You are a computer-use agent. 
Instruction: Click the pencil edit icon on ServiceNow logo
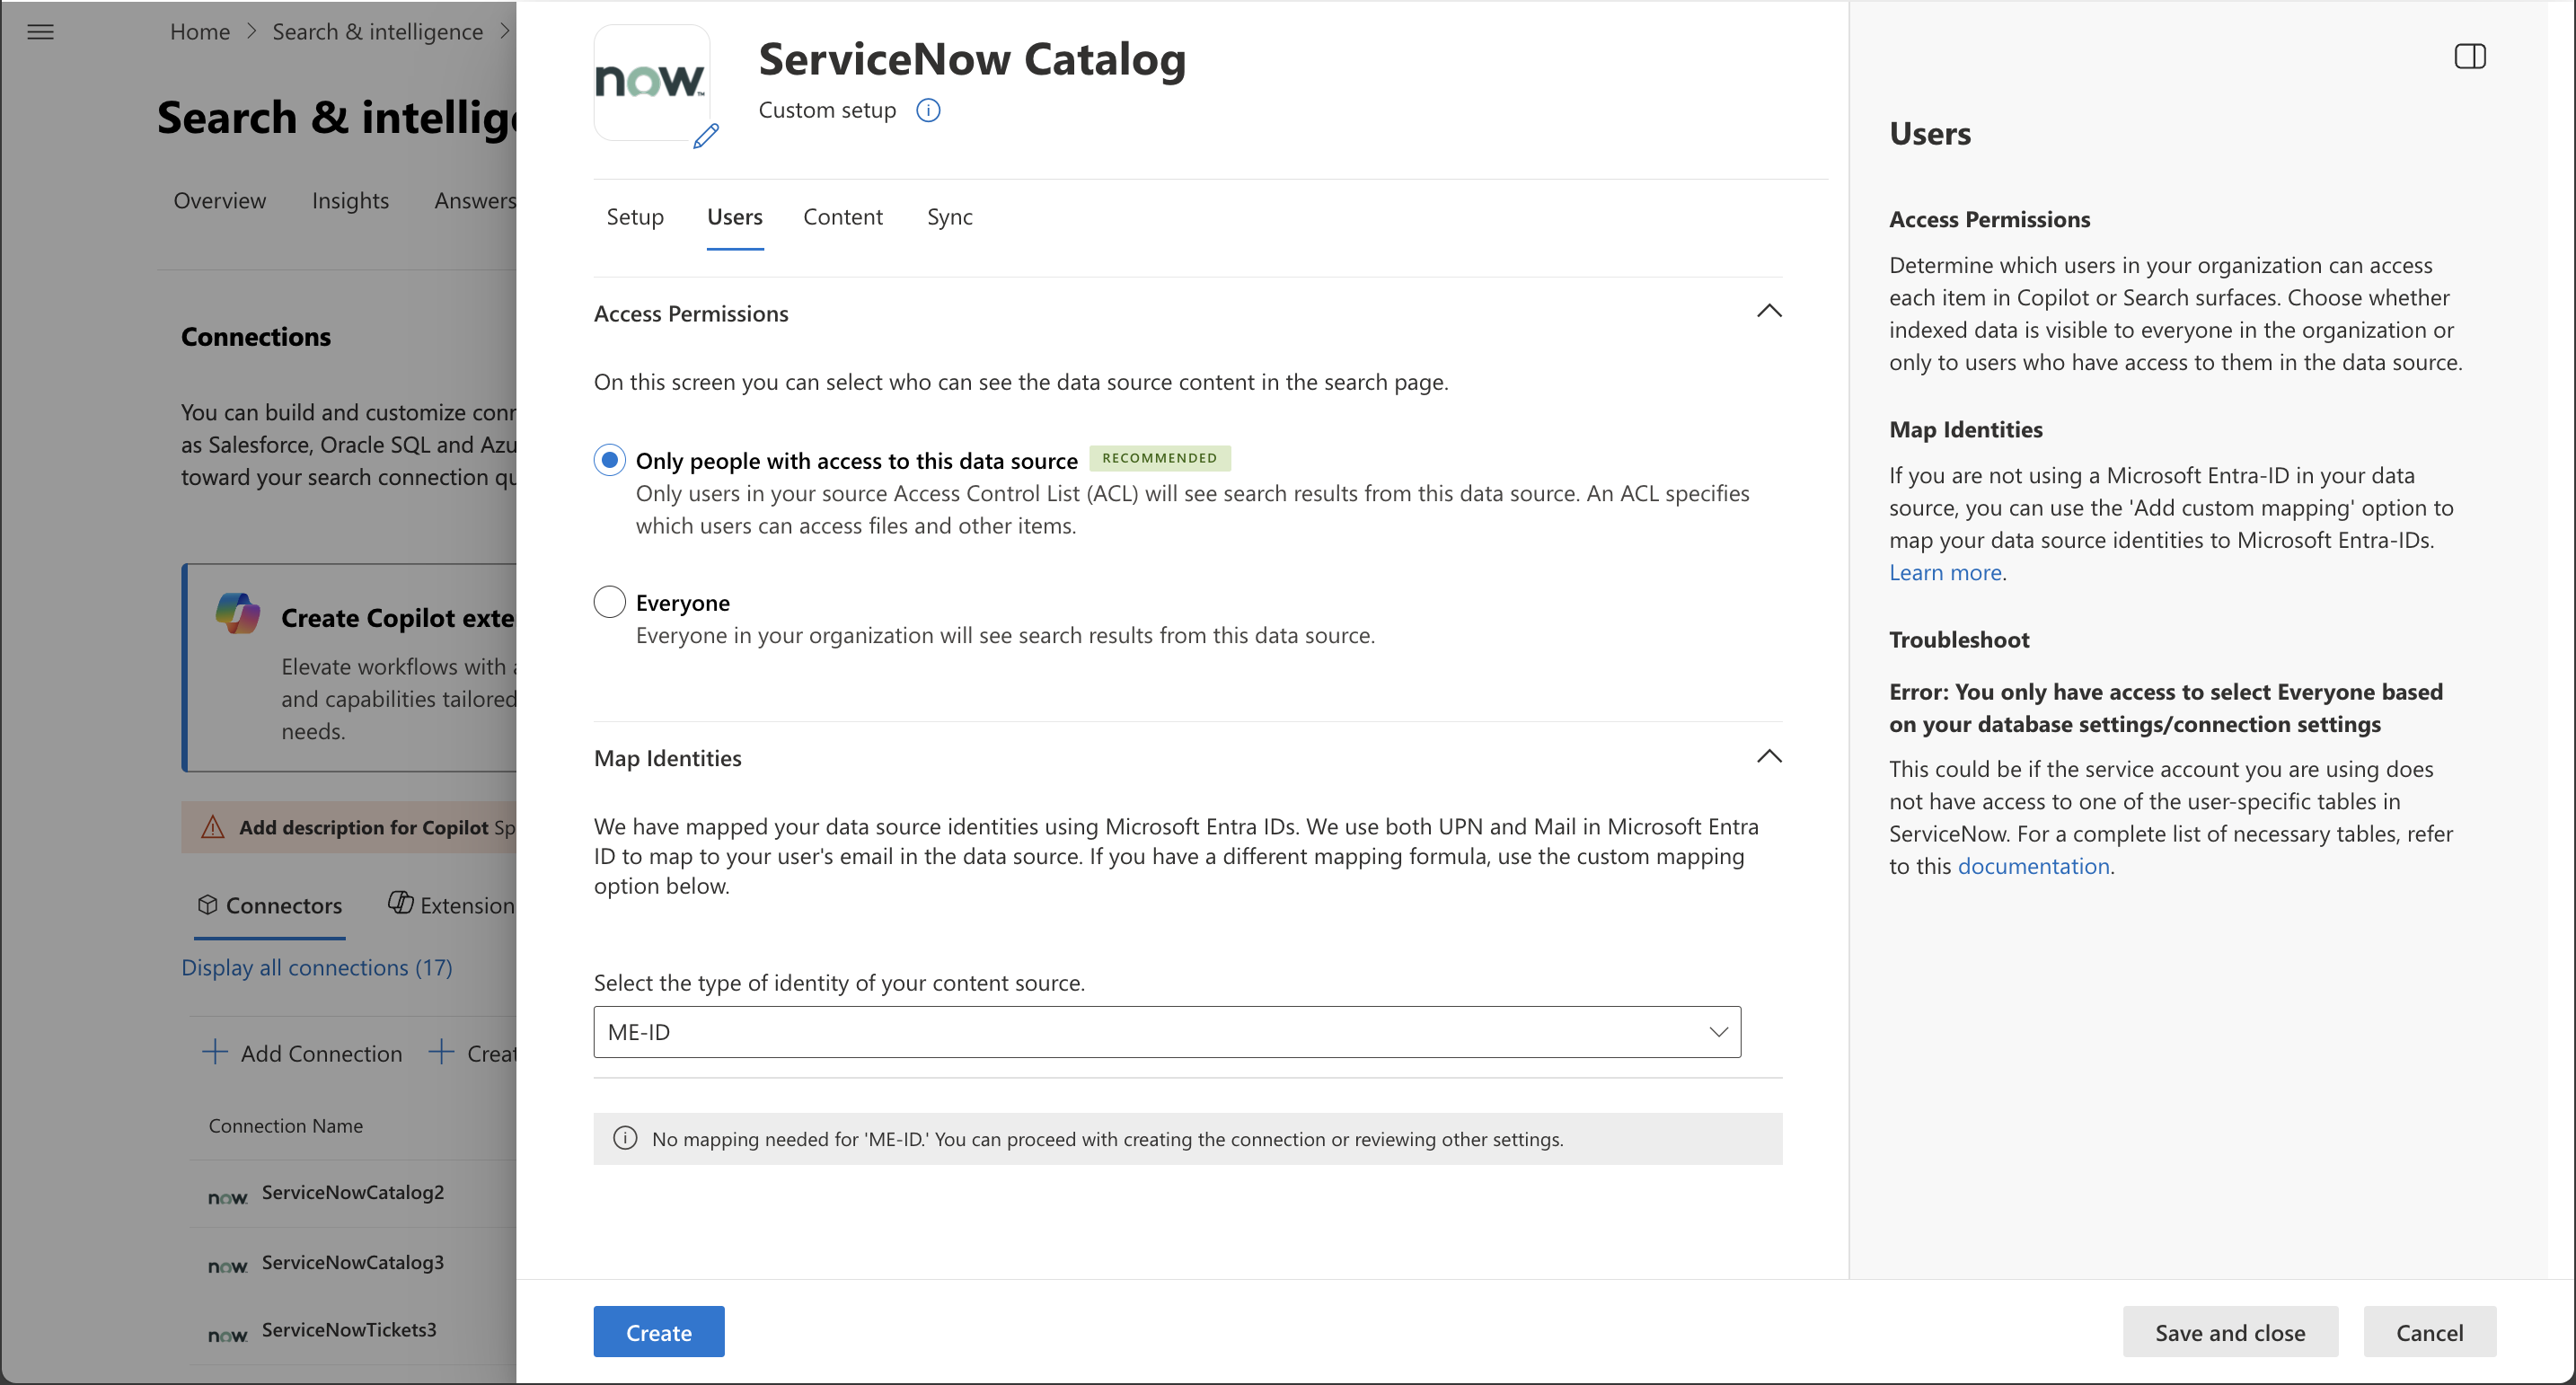[x=706, y=136]
